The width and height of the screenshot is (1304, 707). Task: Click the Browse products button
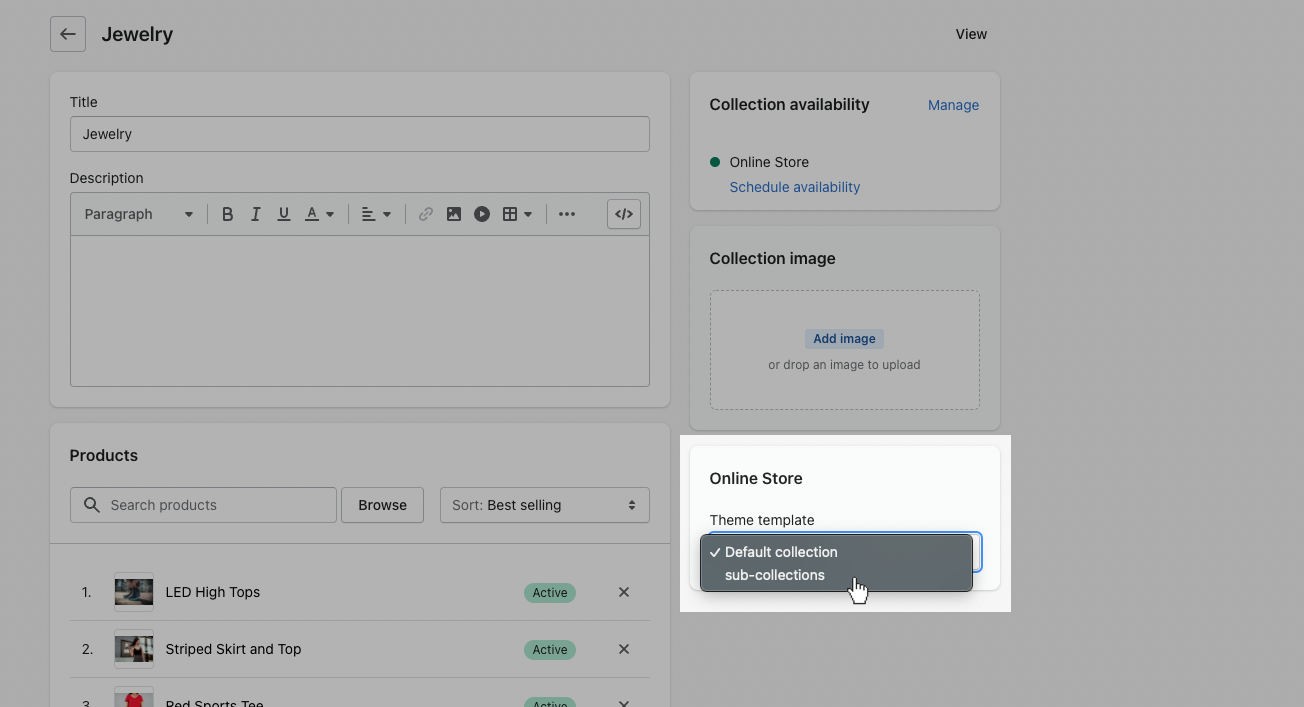(382, 505)
